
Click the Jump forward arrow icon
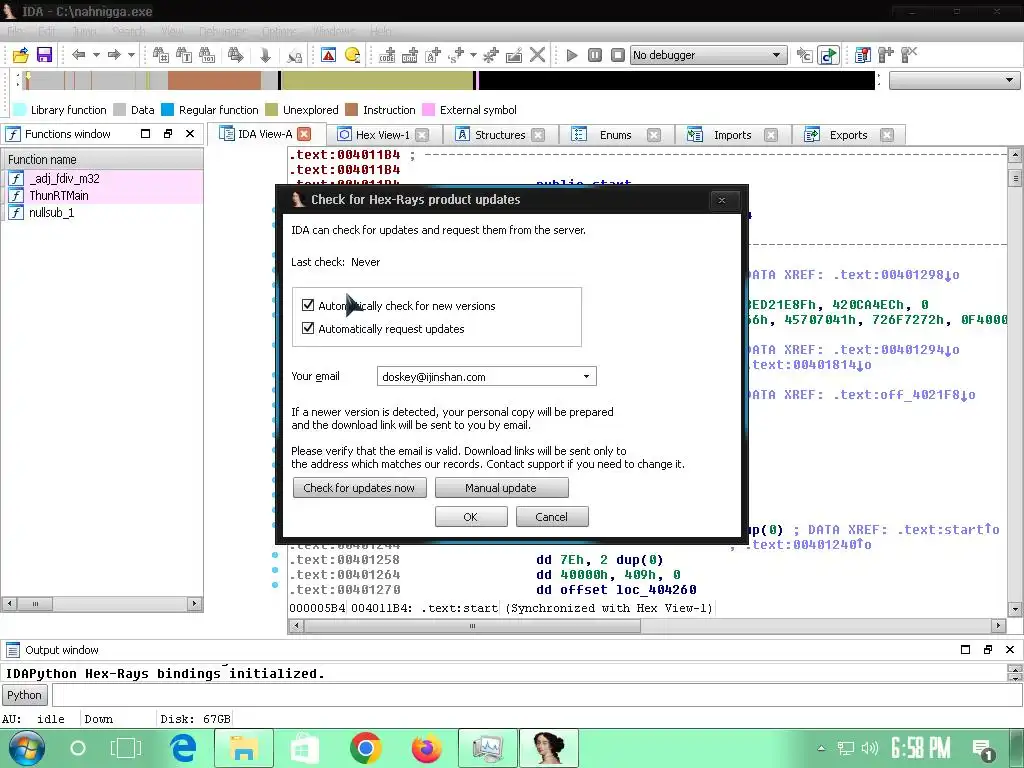pos(114,55)
